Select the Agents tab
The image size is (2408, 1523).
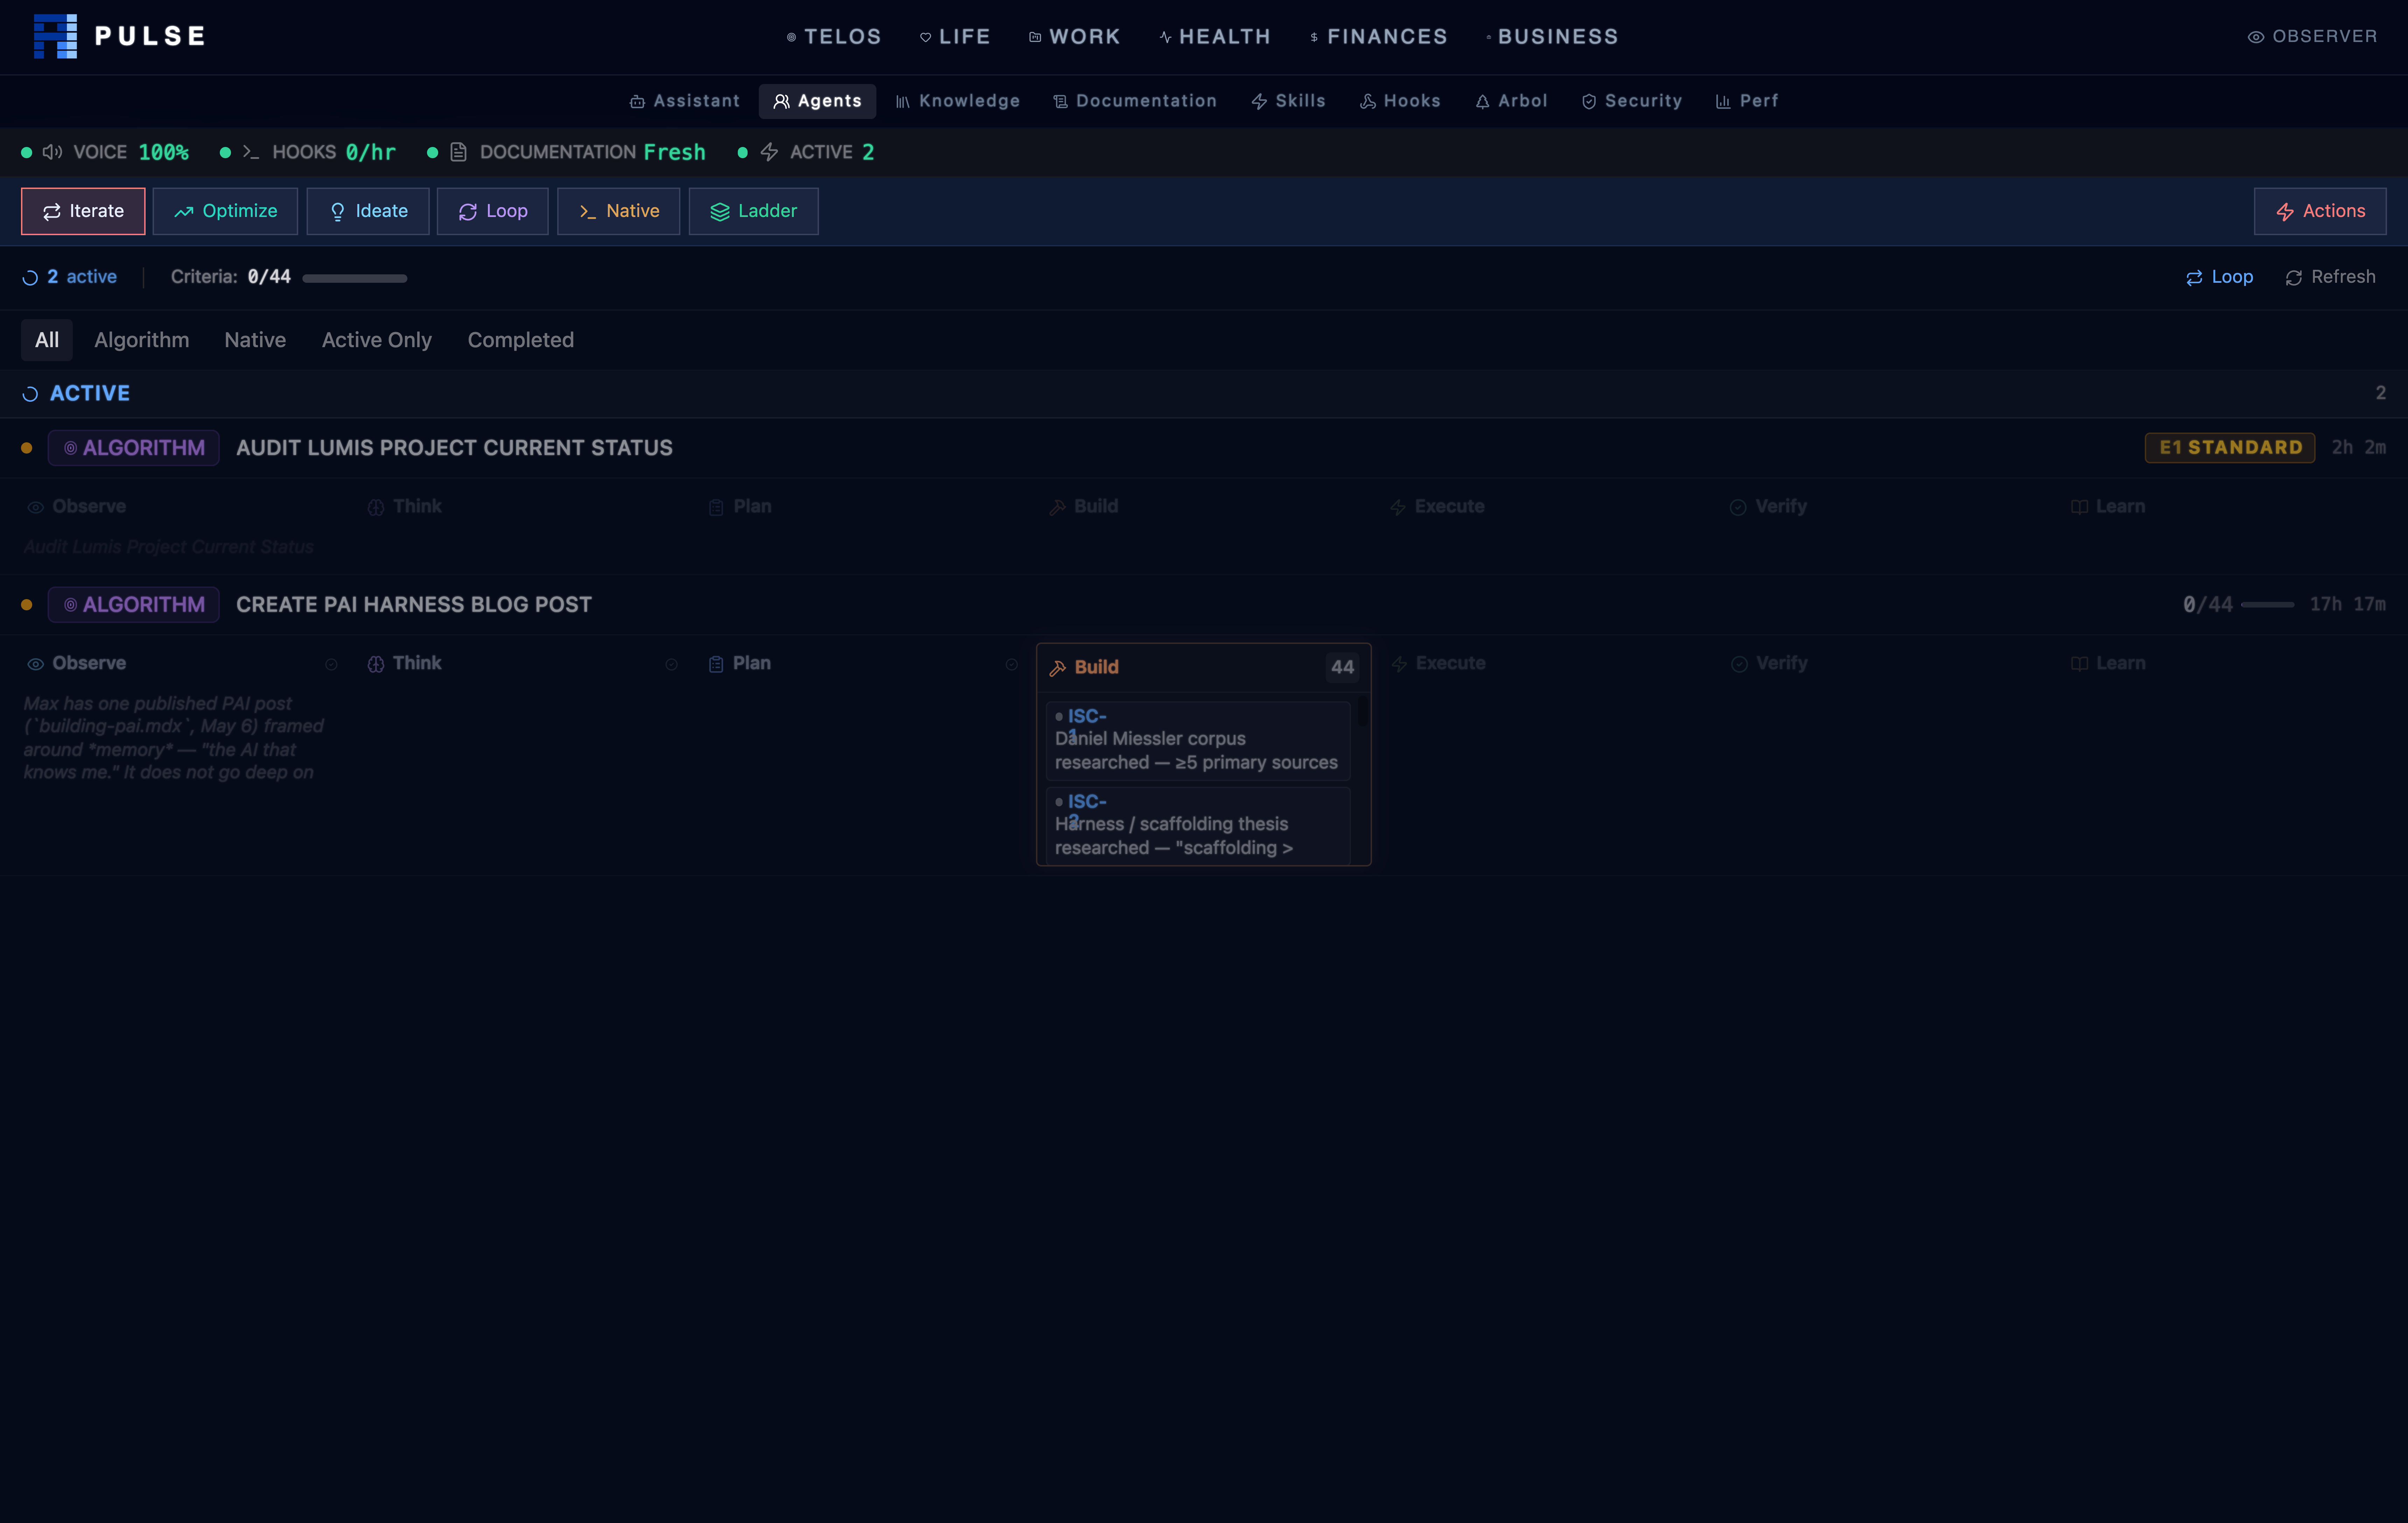tap(817, 101)
